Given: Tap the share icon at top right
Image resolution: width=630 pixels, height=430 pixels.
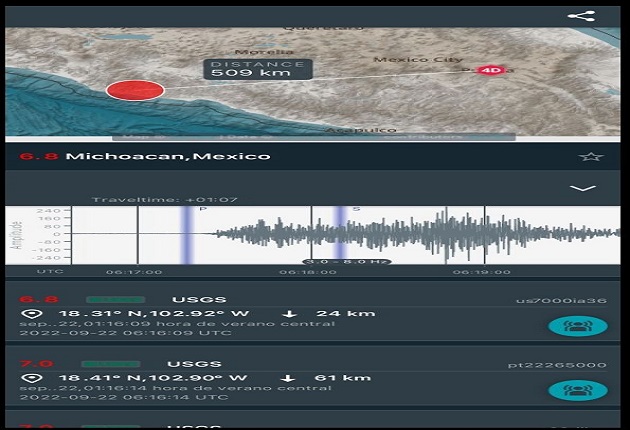Looking at the screenshot, I should pyautogui.click(x=581, y=16).
